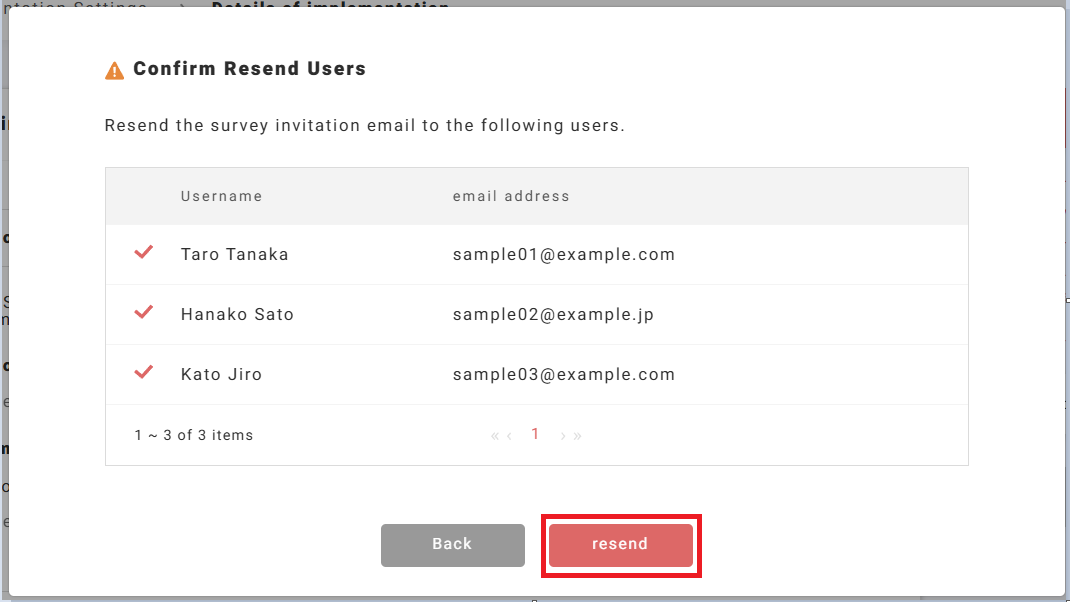
Task: Uncheck the Taro Tanaka checkmark
Action: pyautogui.click(x=143, y=253)
